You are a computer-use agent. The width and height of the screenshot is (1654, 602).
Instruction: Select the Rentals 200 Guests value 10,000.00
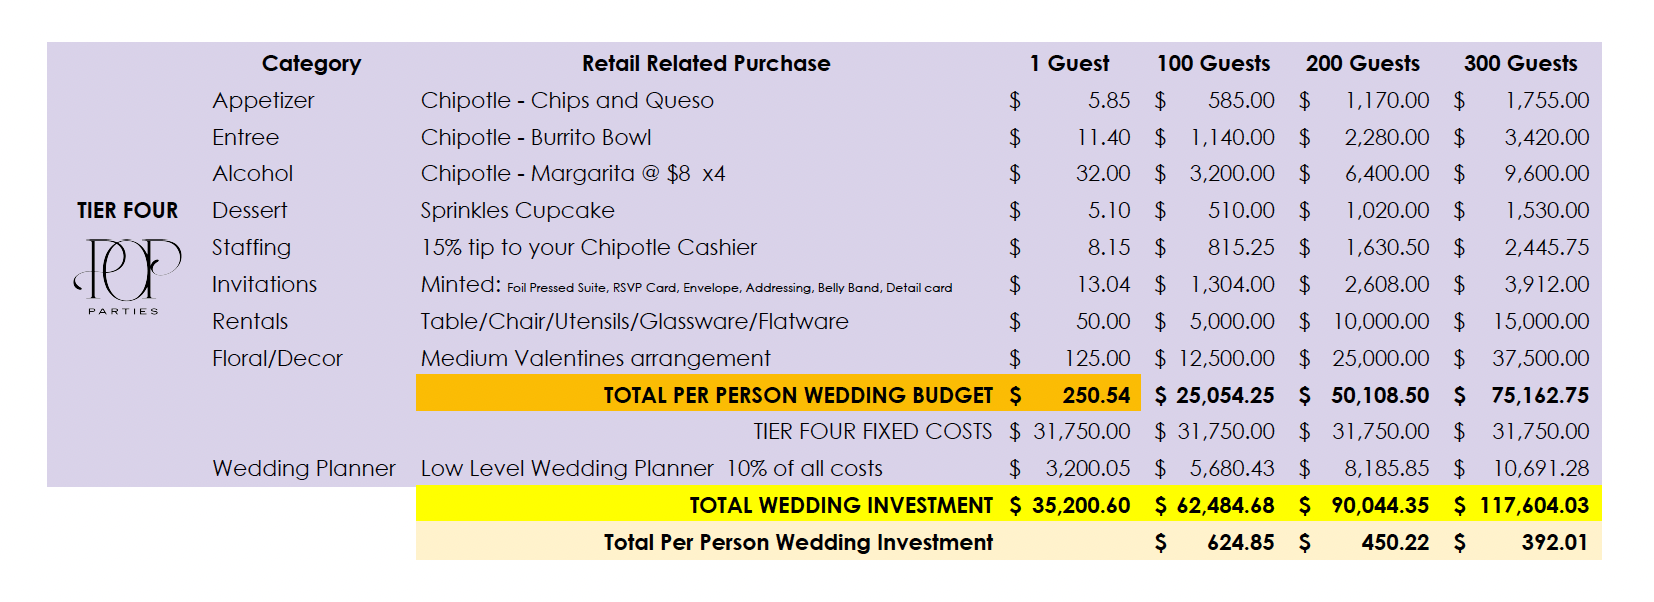click(x=1381, y=322)
